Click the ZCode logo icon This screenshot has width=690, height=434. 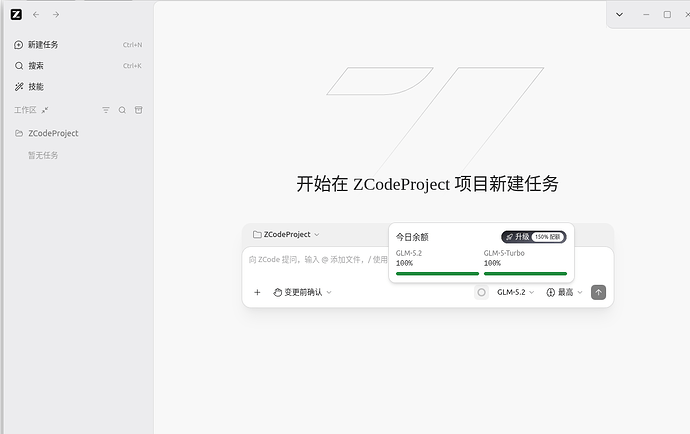(16, 15)
